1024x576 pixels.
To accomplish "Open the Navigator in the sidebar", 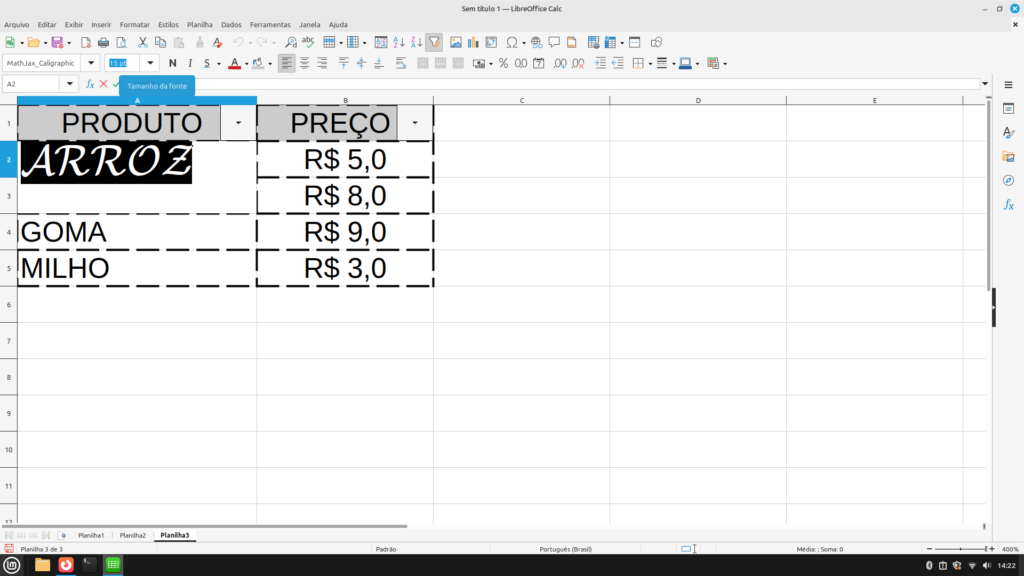I will coord(1009,180).
